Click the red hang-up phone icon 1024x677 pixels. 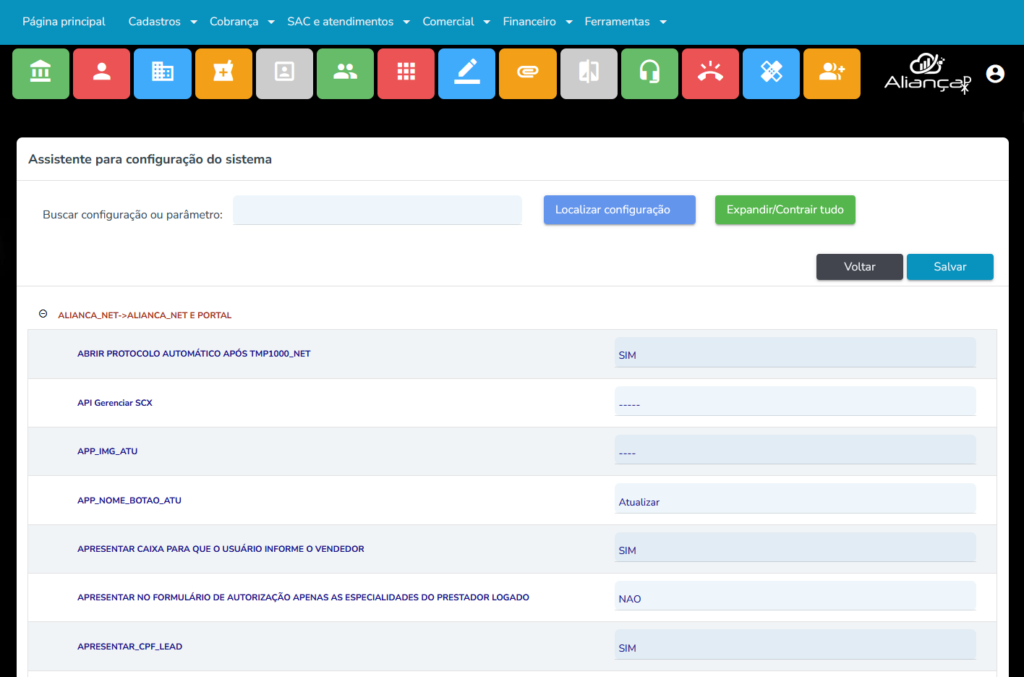point(711,73)
